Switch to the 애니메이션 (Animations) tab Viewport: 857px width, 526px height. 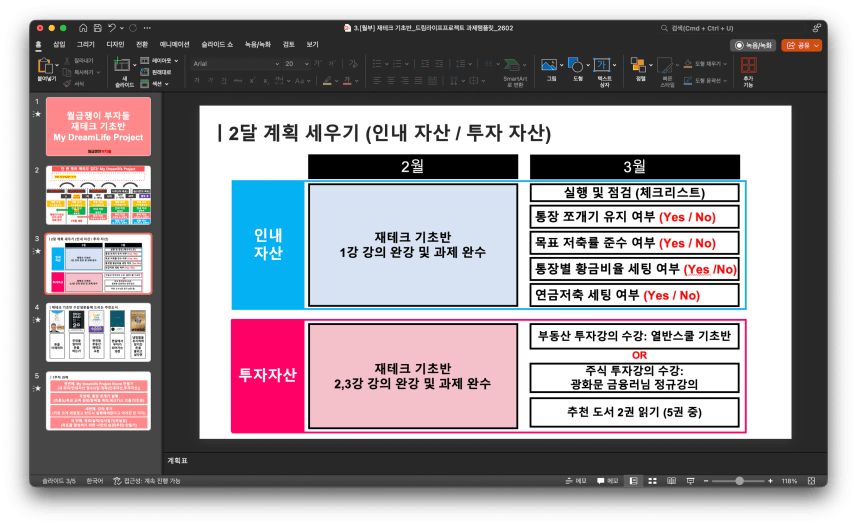click(173, 44)
